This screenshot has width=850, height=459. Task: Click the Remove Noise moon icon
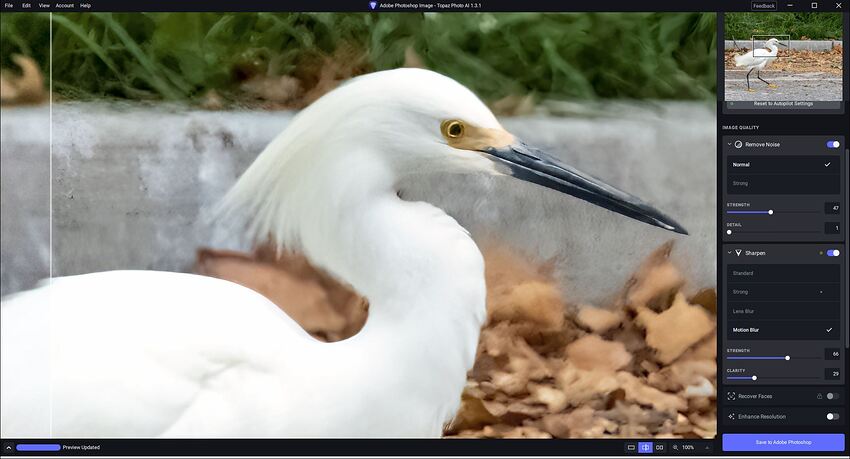coord(739,144)
